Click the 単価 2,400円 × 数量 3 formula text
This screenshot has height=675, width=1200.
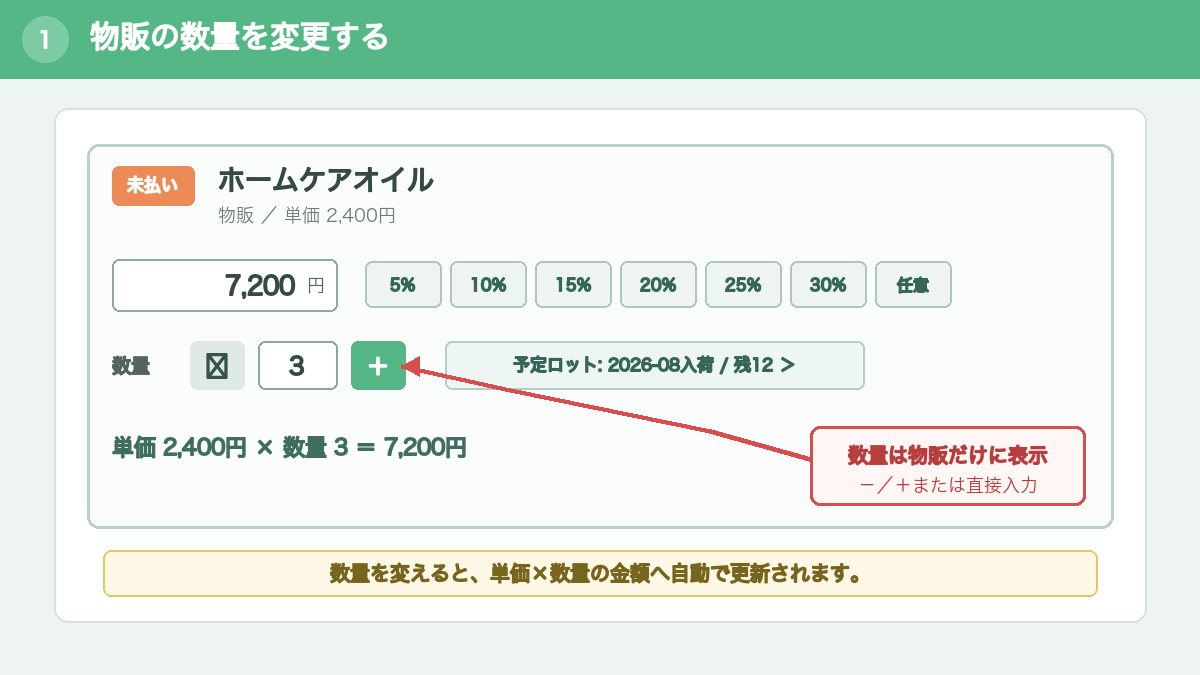[x=289, y=447]
